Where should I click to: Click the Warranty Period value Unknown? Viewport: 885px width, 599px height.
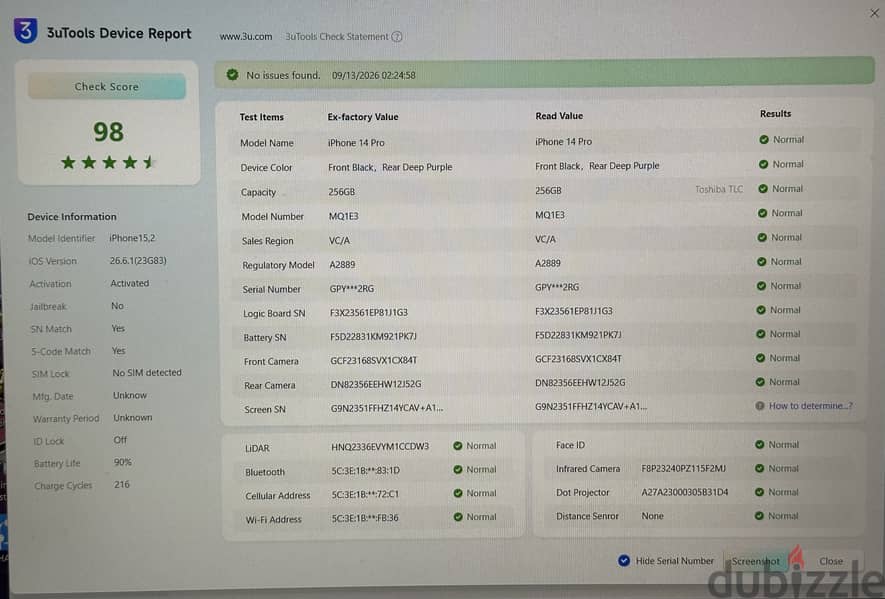(x=133, y=417)
